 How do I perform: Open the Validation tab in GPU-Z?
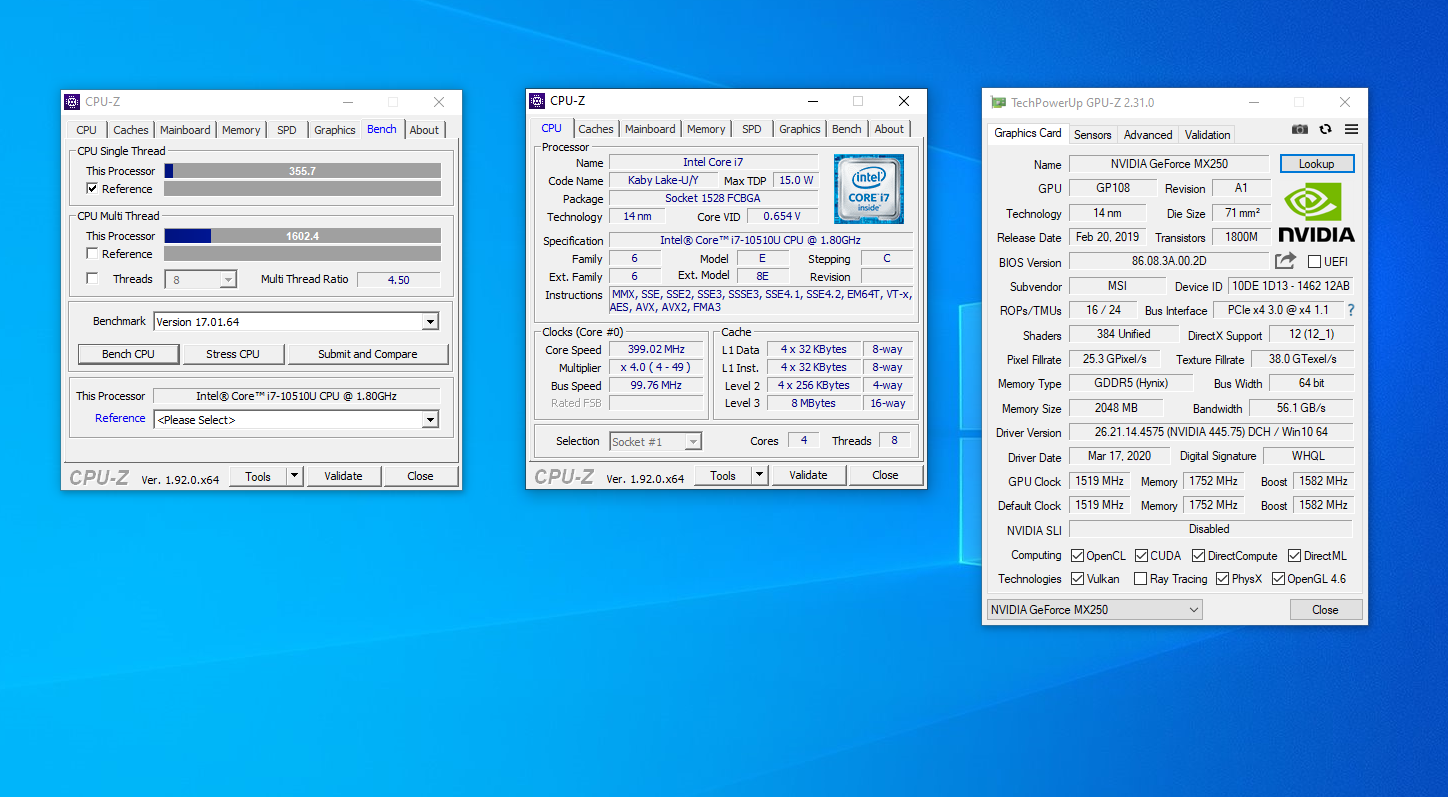pyautogui.click(x=1207, y=135)
